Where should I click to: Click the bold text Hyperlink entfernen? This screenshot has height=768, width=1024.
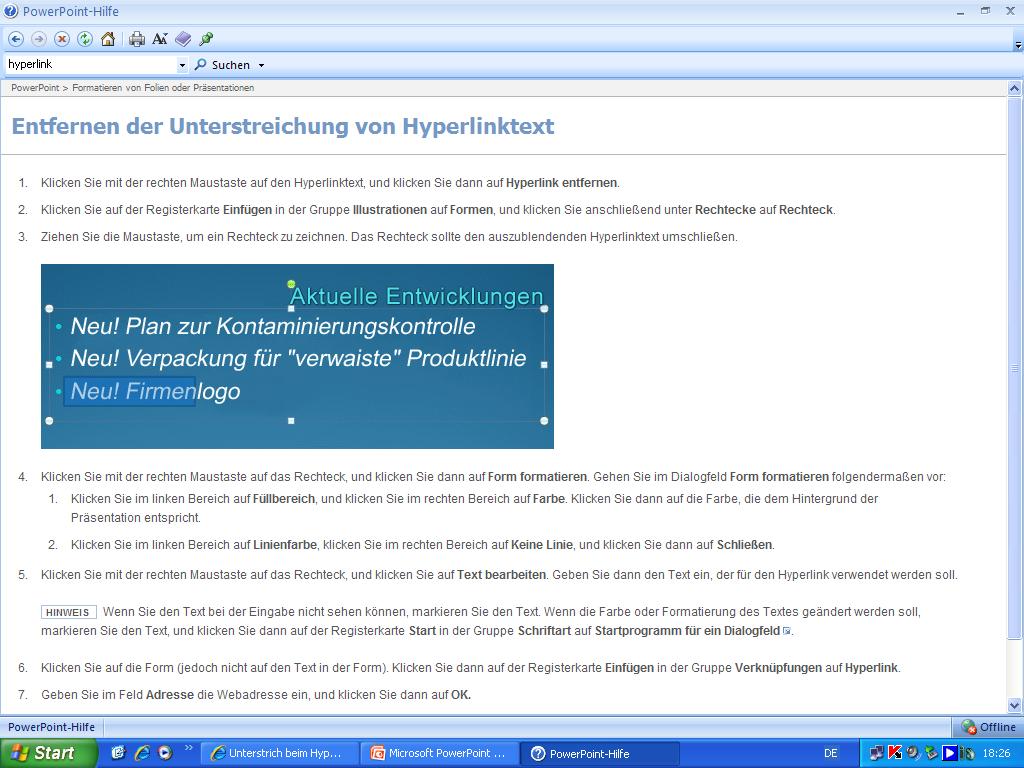[562, 183]
